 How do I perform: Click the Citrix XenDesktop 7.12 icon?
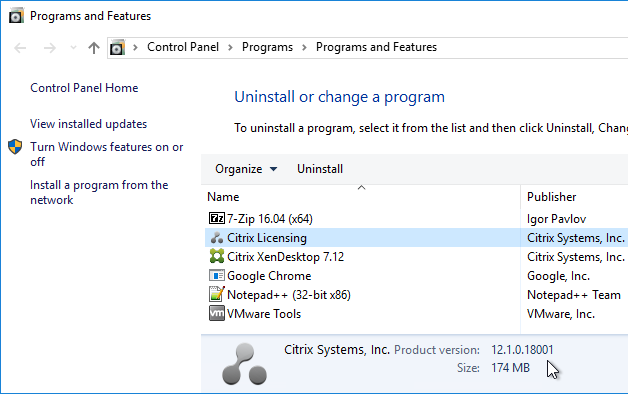coord(217,256)
